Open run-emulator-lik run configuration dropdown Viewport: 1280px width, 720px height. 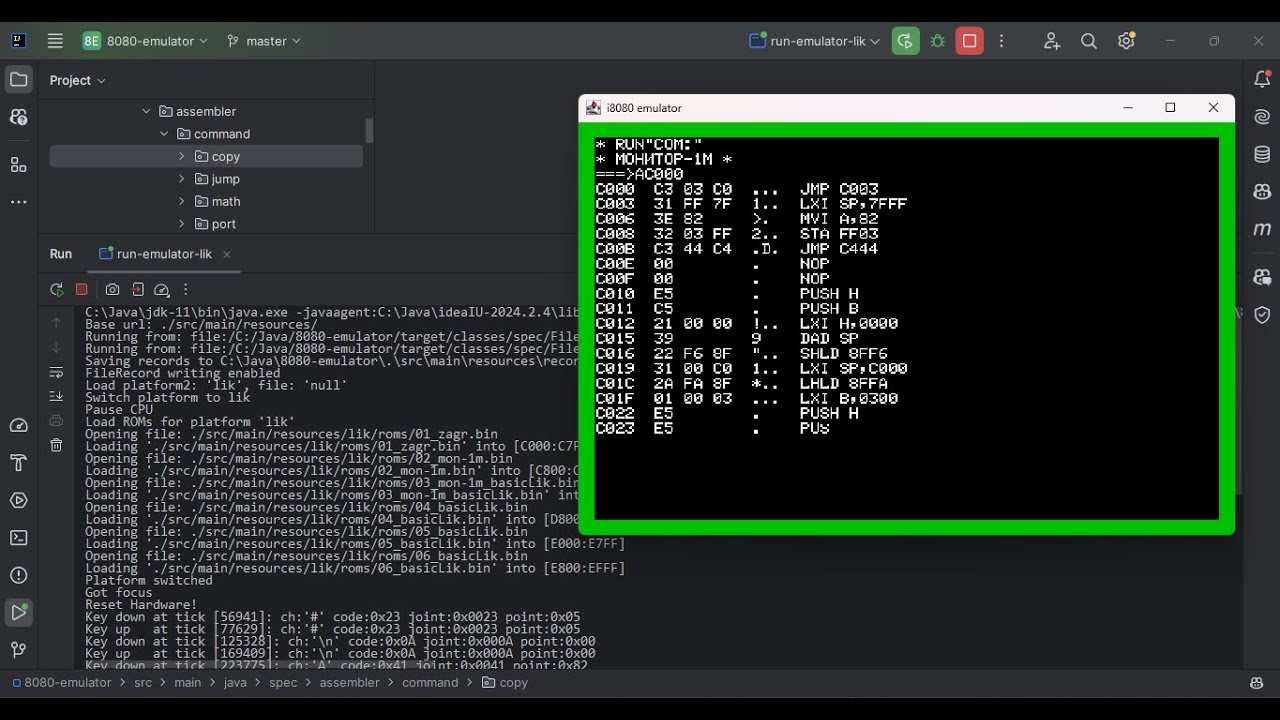(814, 41)
